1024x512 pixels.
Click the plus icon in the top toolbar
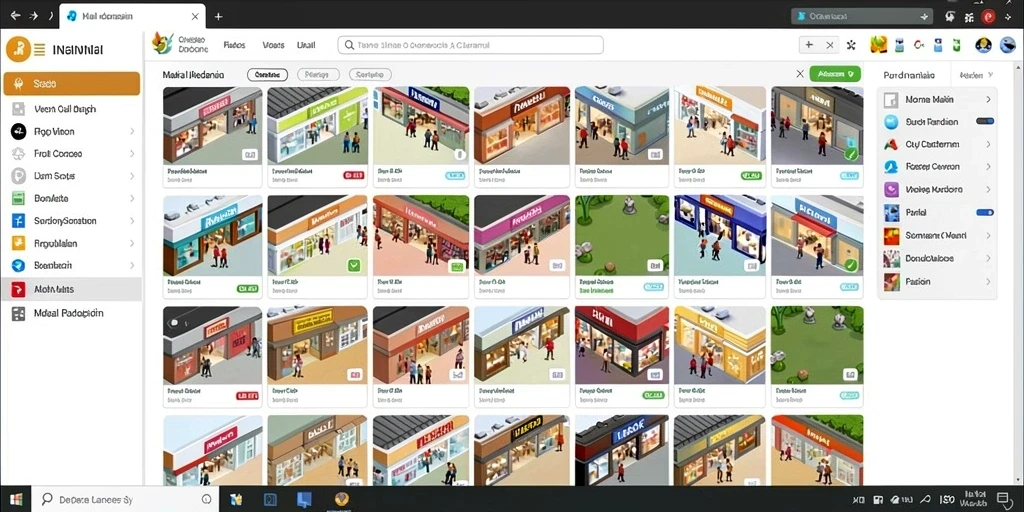point(809,45)
